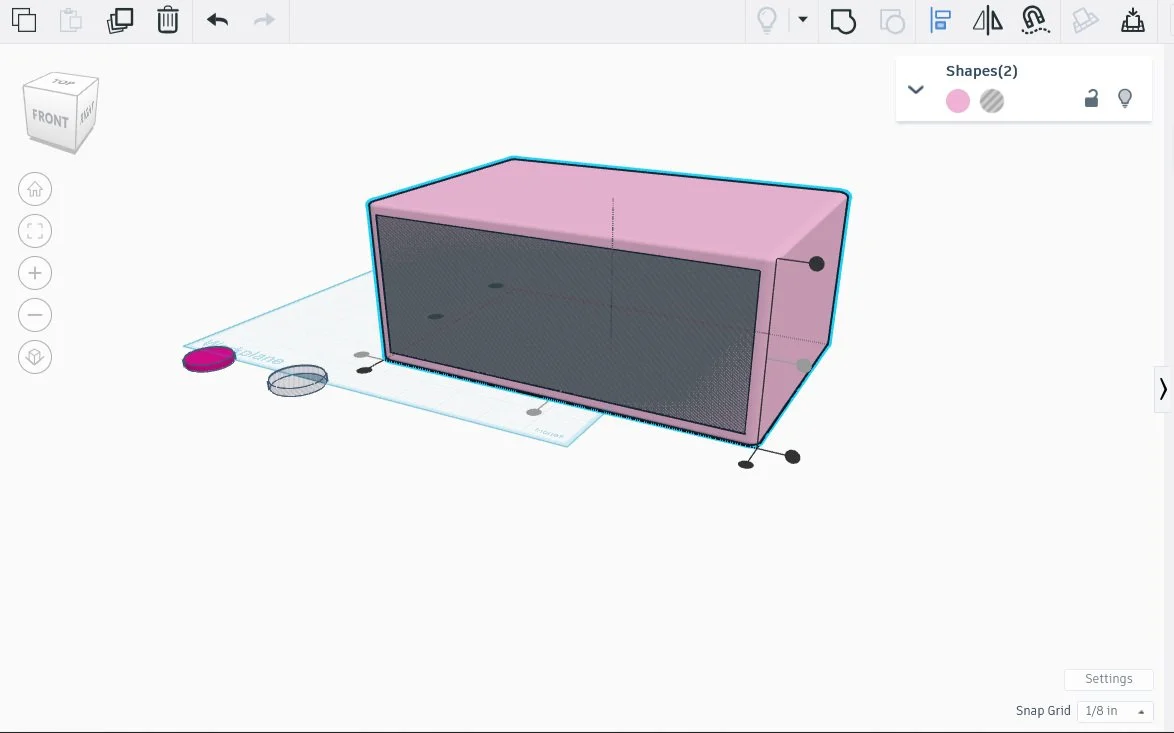Activate the Mirror tool
Image resolution: width=1174 pixels, height=733 pixels.
pyautogui.click(x=988, y=20)
